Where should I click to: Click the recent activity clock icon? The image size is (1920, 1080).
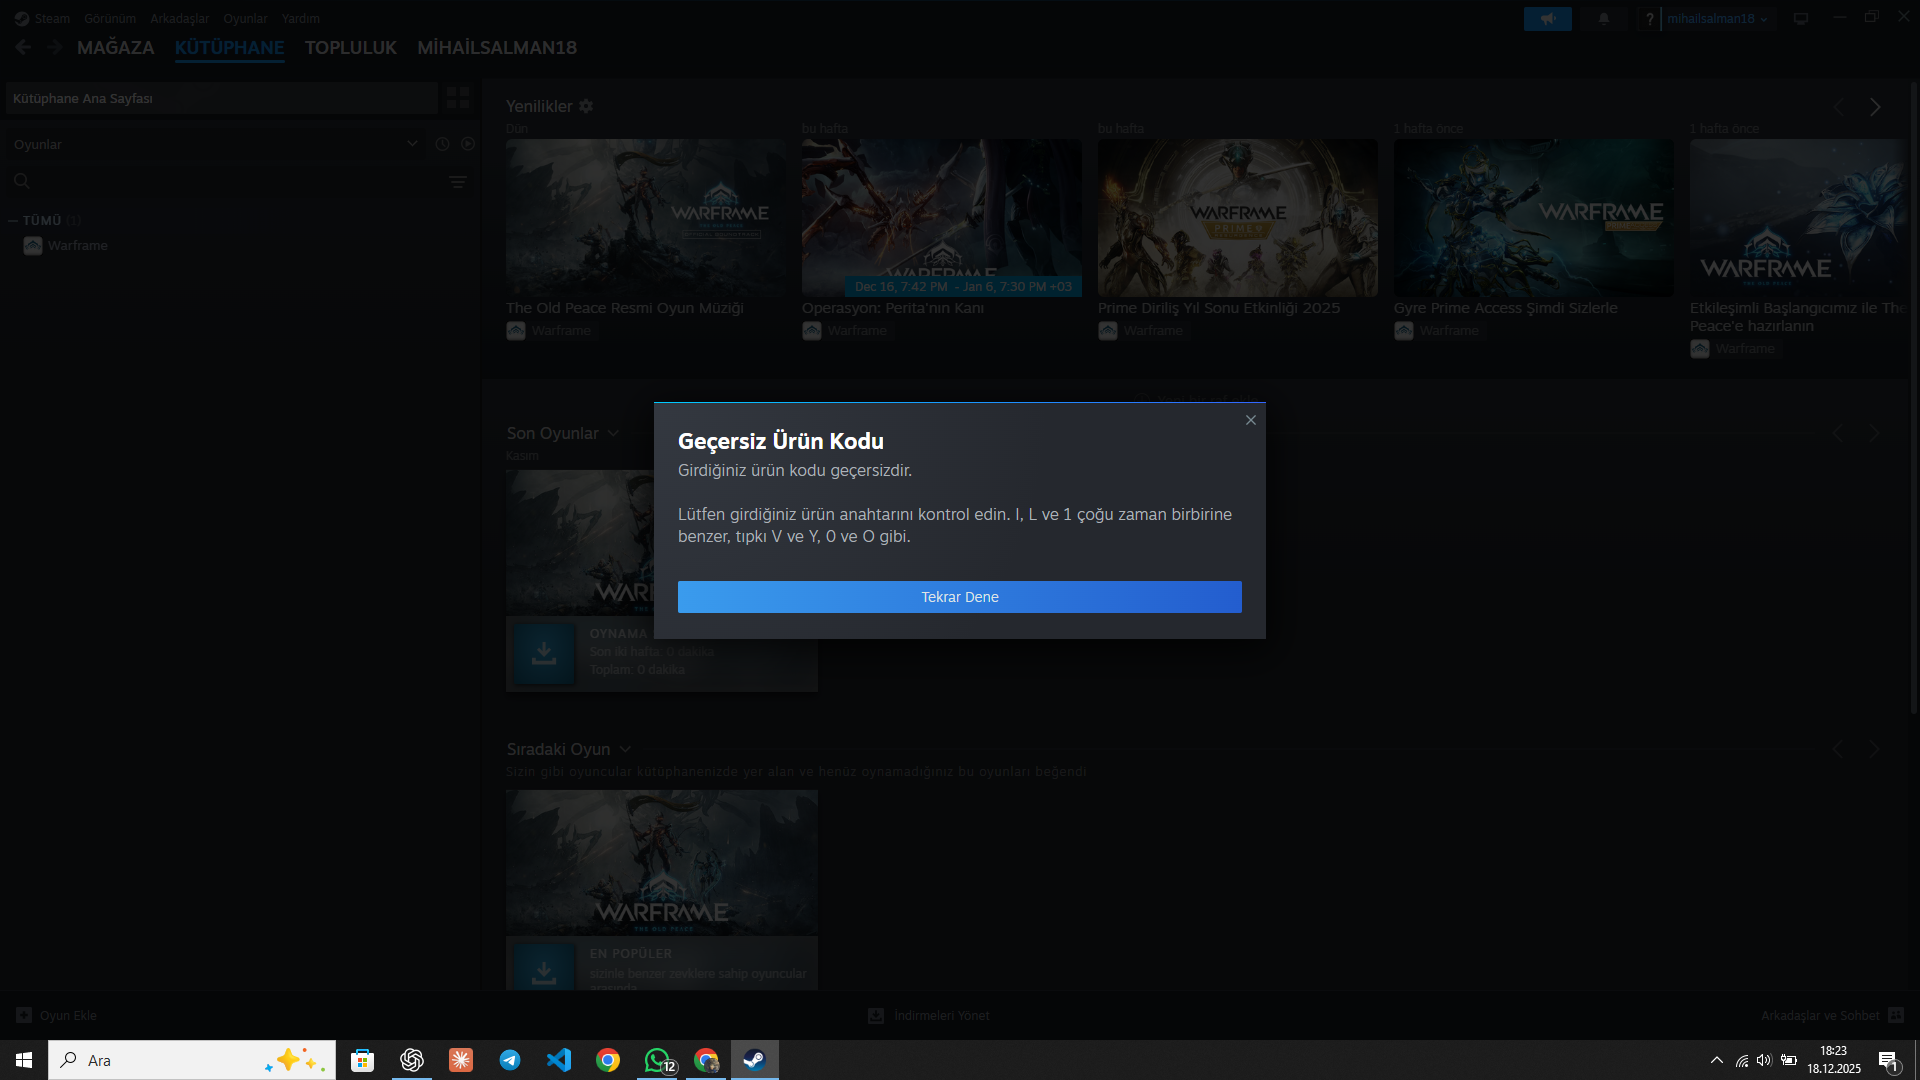pyautogui.click(x=442, y=144)
